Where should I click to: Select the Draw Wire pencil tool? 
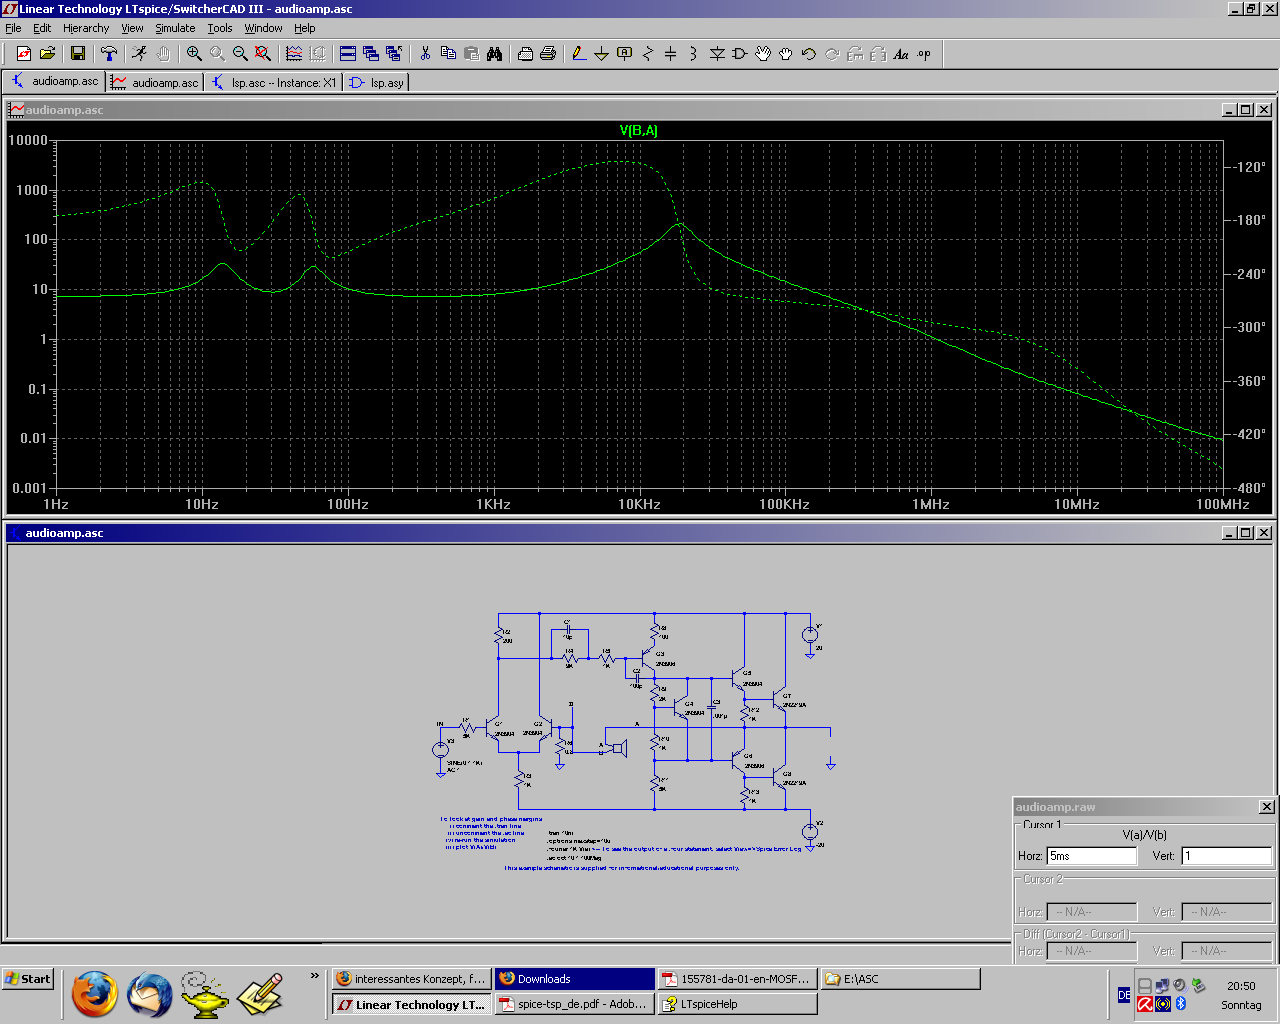[579, 54]
